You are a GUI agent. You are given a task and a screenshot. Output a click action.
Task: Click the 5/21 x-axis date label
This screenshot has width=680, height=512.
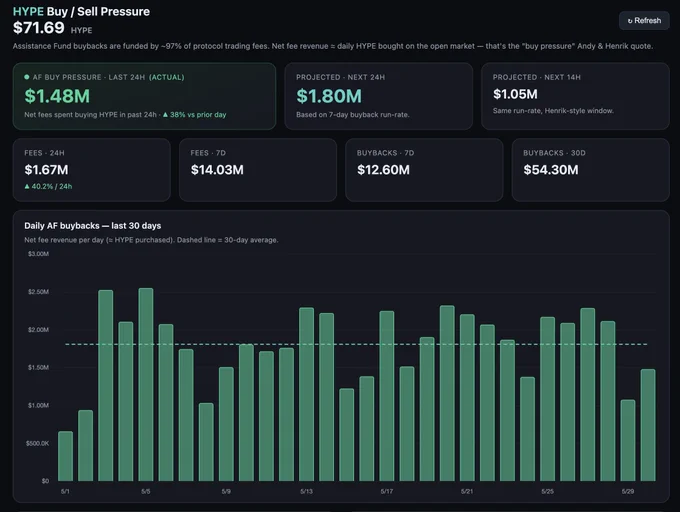pyautogui.click(x=467, y=492)
